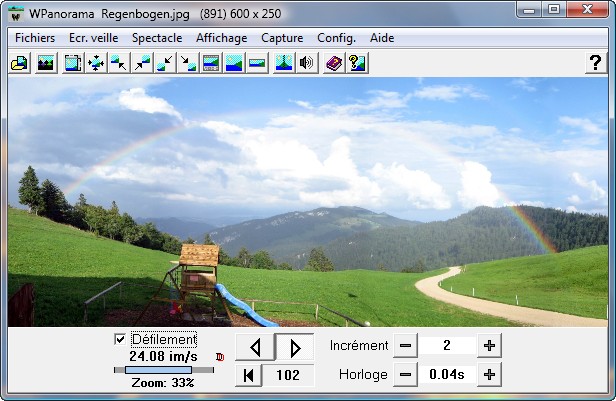This screenshot has width=616, height=401.
Task: Decrease Incrément with the minus button
Action: point(405,346)
